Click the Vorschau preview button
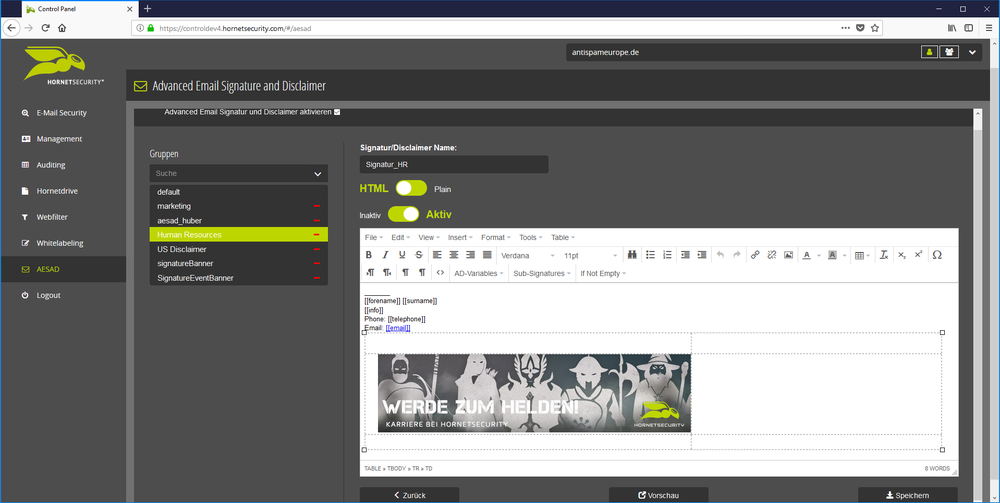 (659, 495)
